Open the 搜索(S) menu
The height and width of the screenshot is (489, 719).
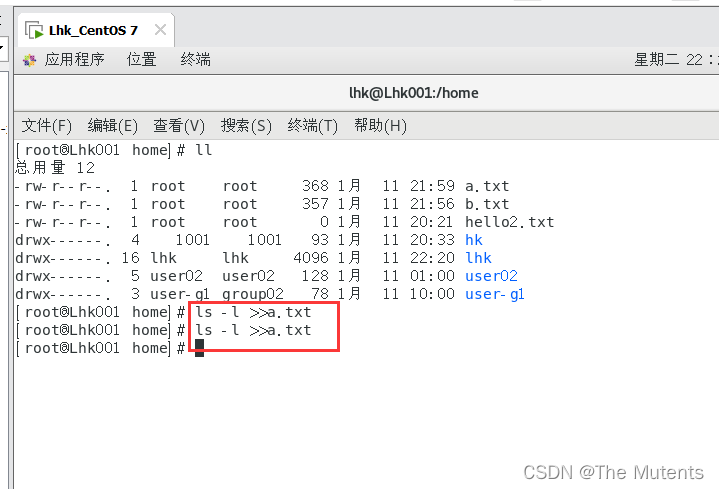(x=246, y=125)
